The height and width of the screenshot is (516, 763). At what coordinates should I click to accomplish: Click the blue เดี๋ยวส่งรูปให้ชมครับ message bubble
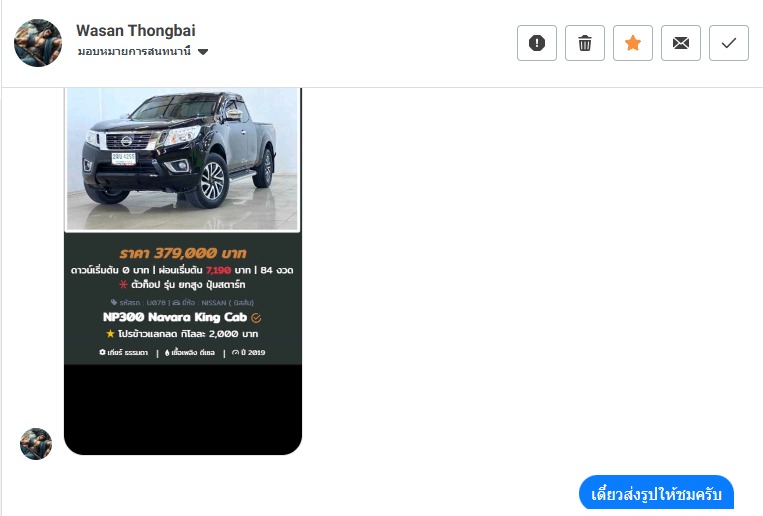tap(656, 493)
